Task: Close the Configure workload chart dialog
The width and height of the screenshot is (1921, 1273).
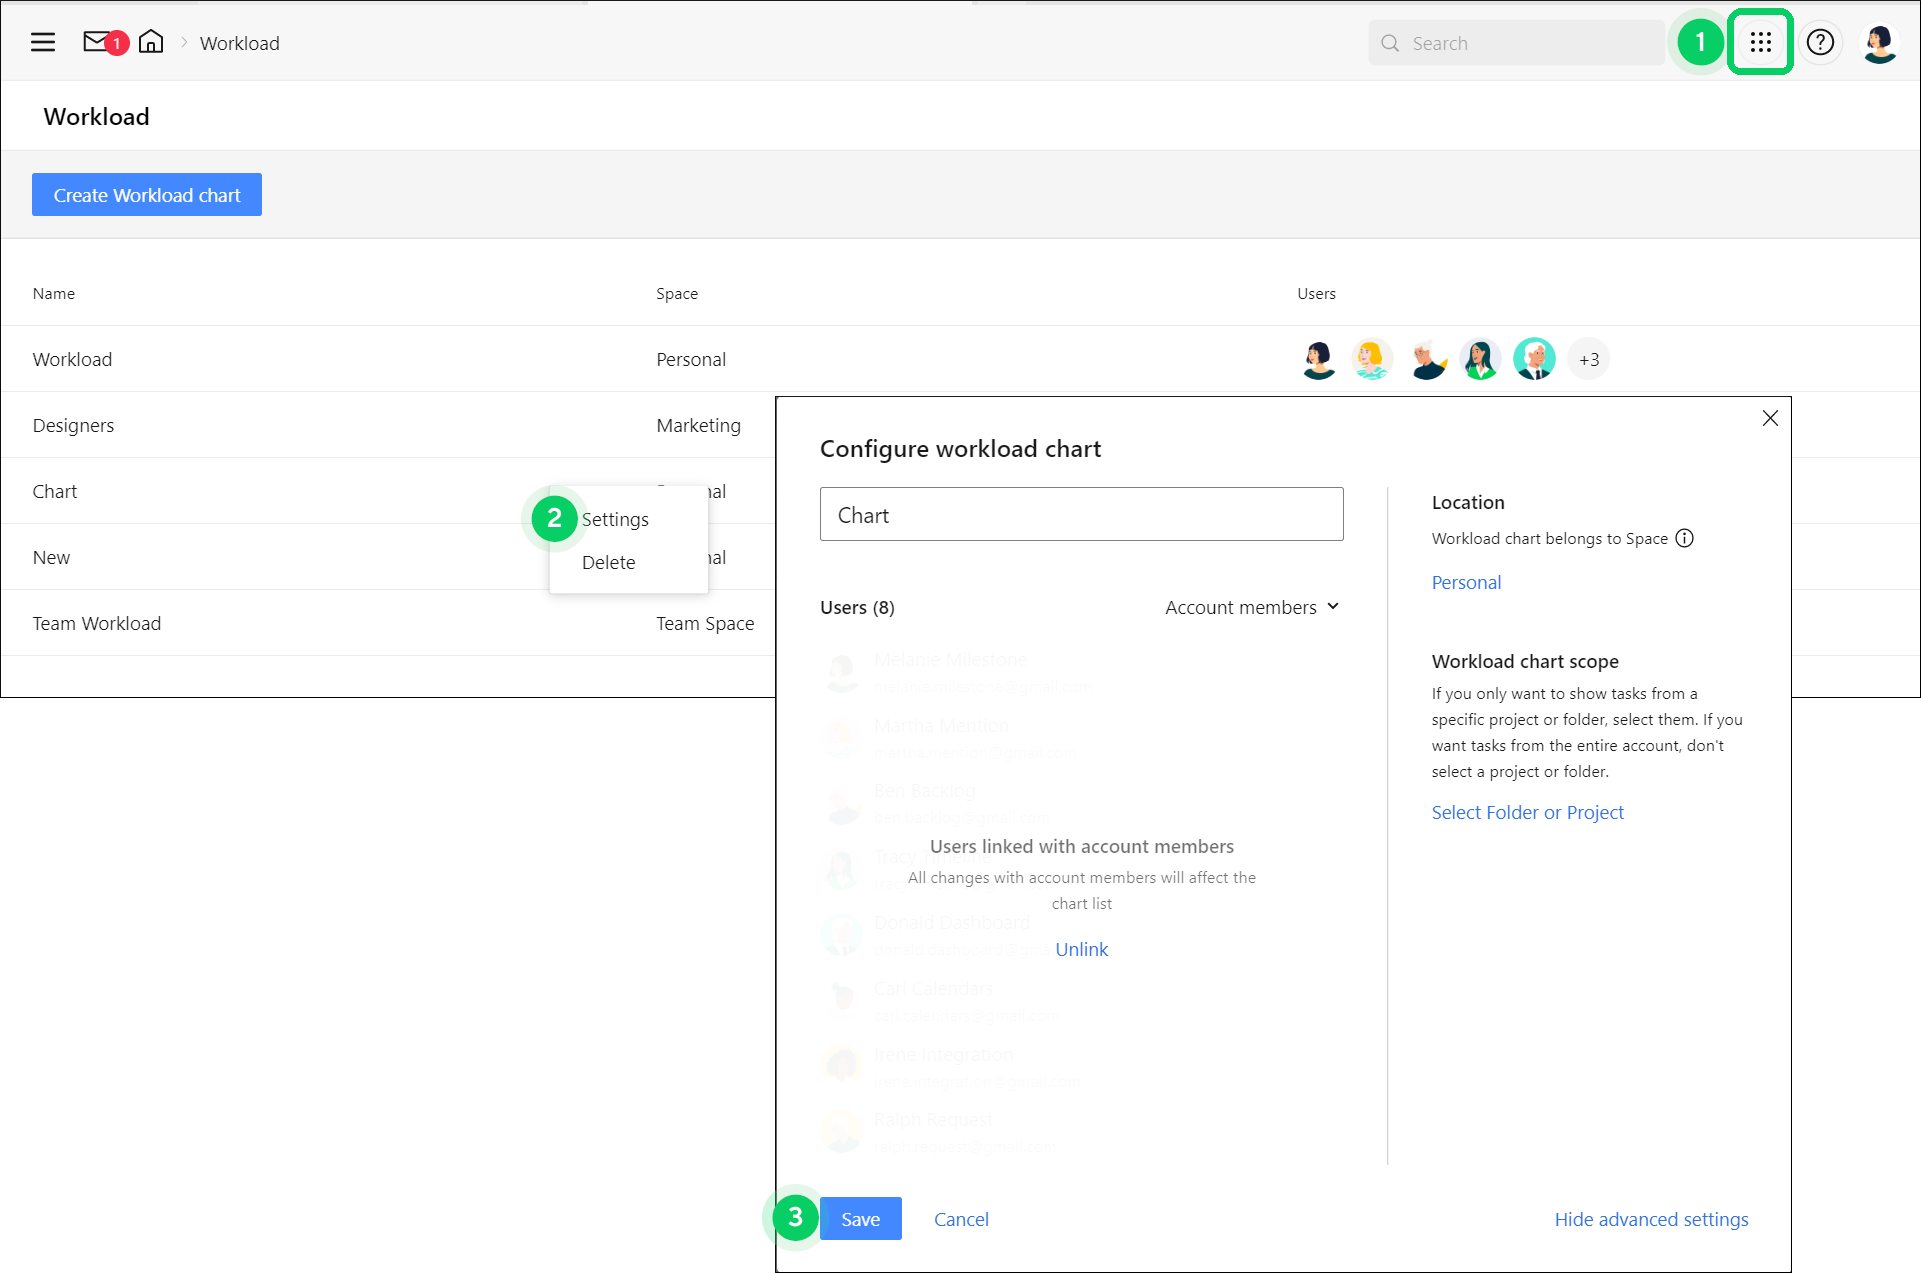Action: click(x=1770, y=418)
